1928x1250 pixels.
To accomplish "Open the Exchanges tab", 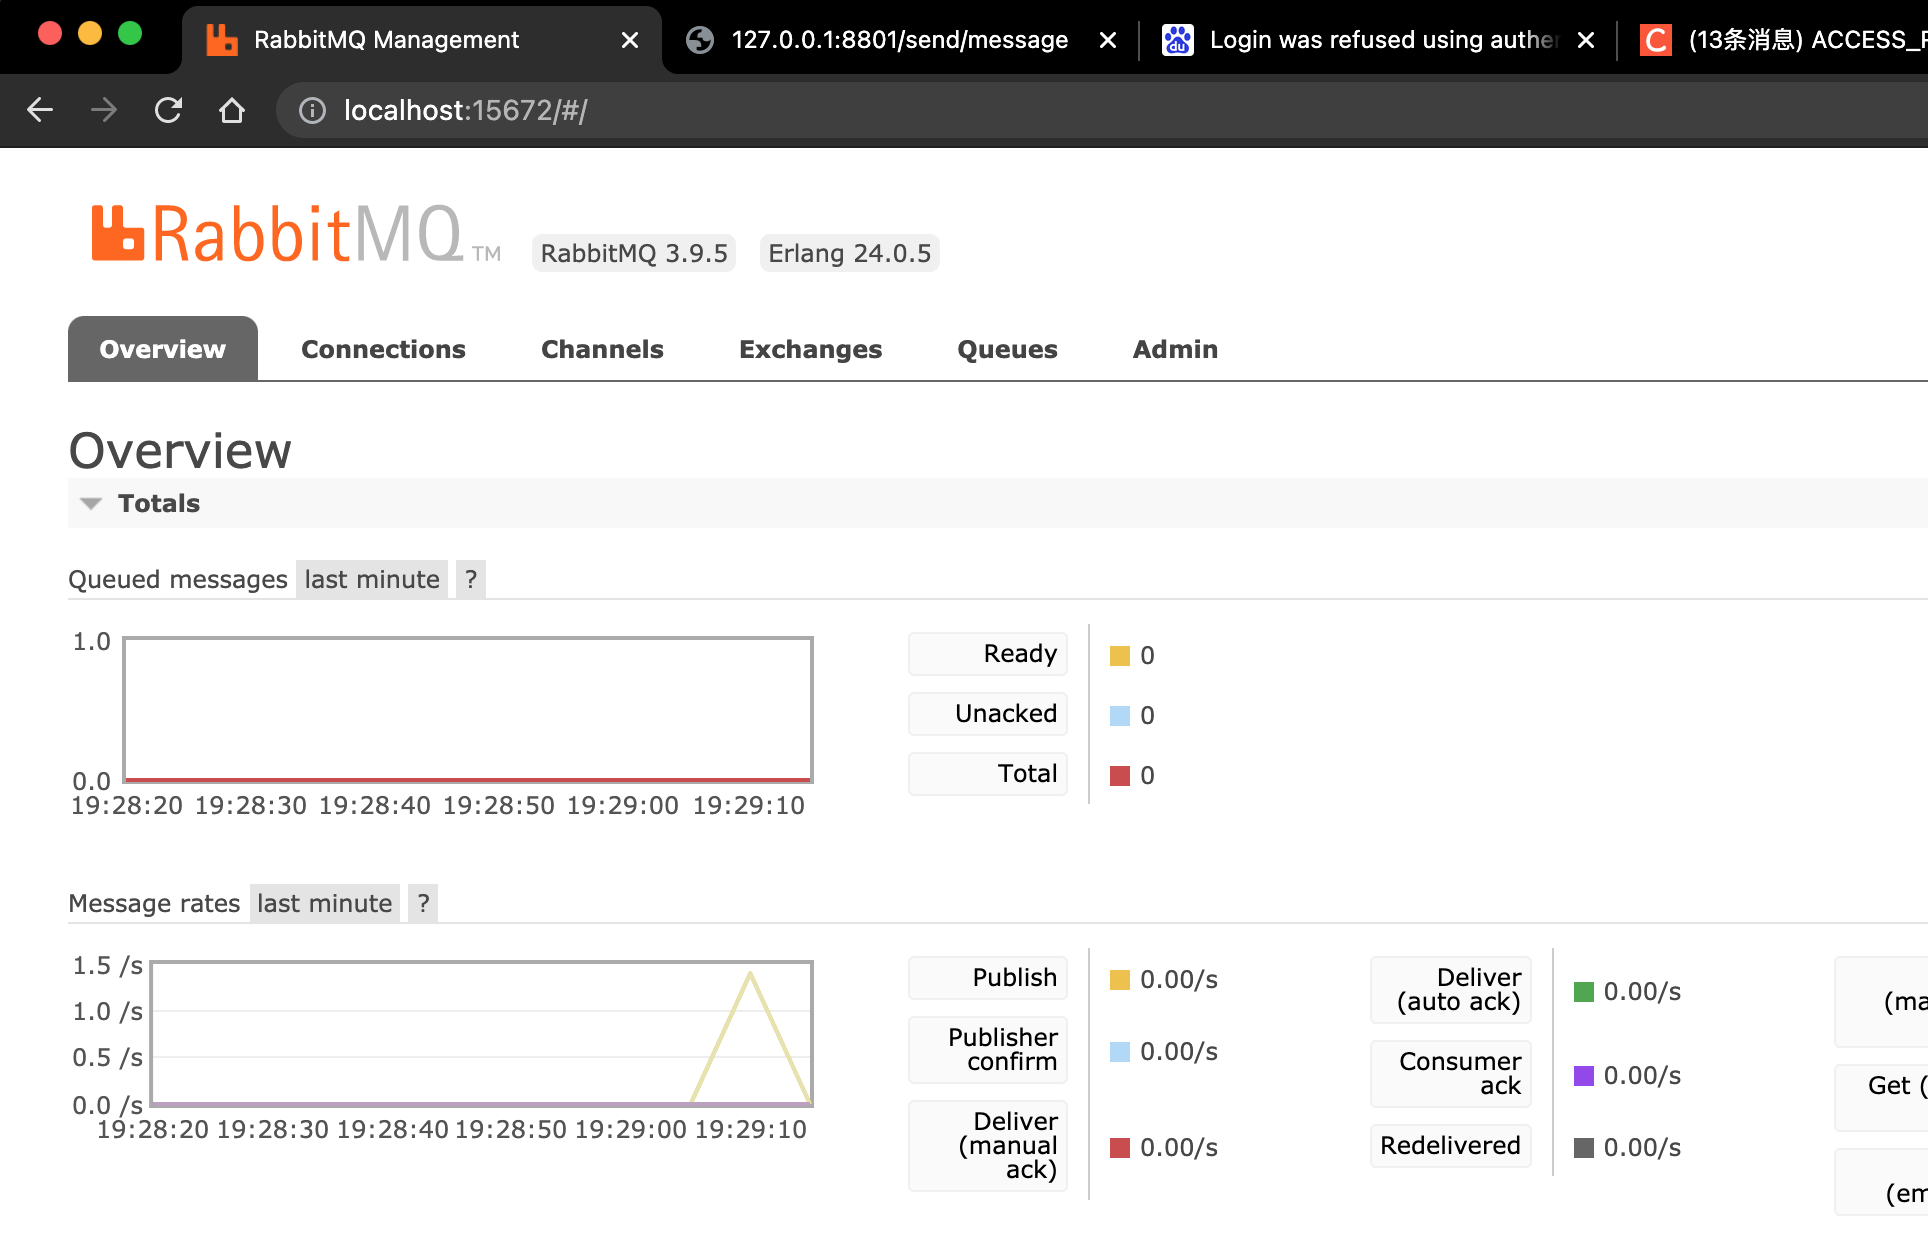I will click(810, 349).
